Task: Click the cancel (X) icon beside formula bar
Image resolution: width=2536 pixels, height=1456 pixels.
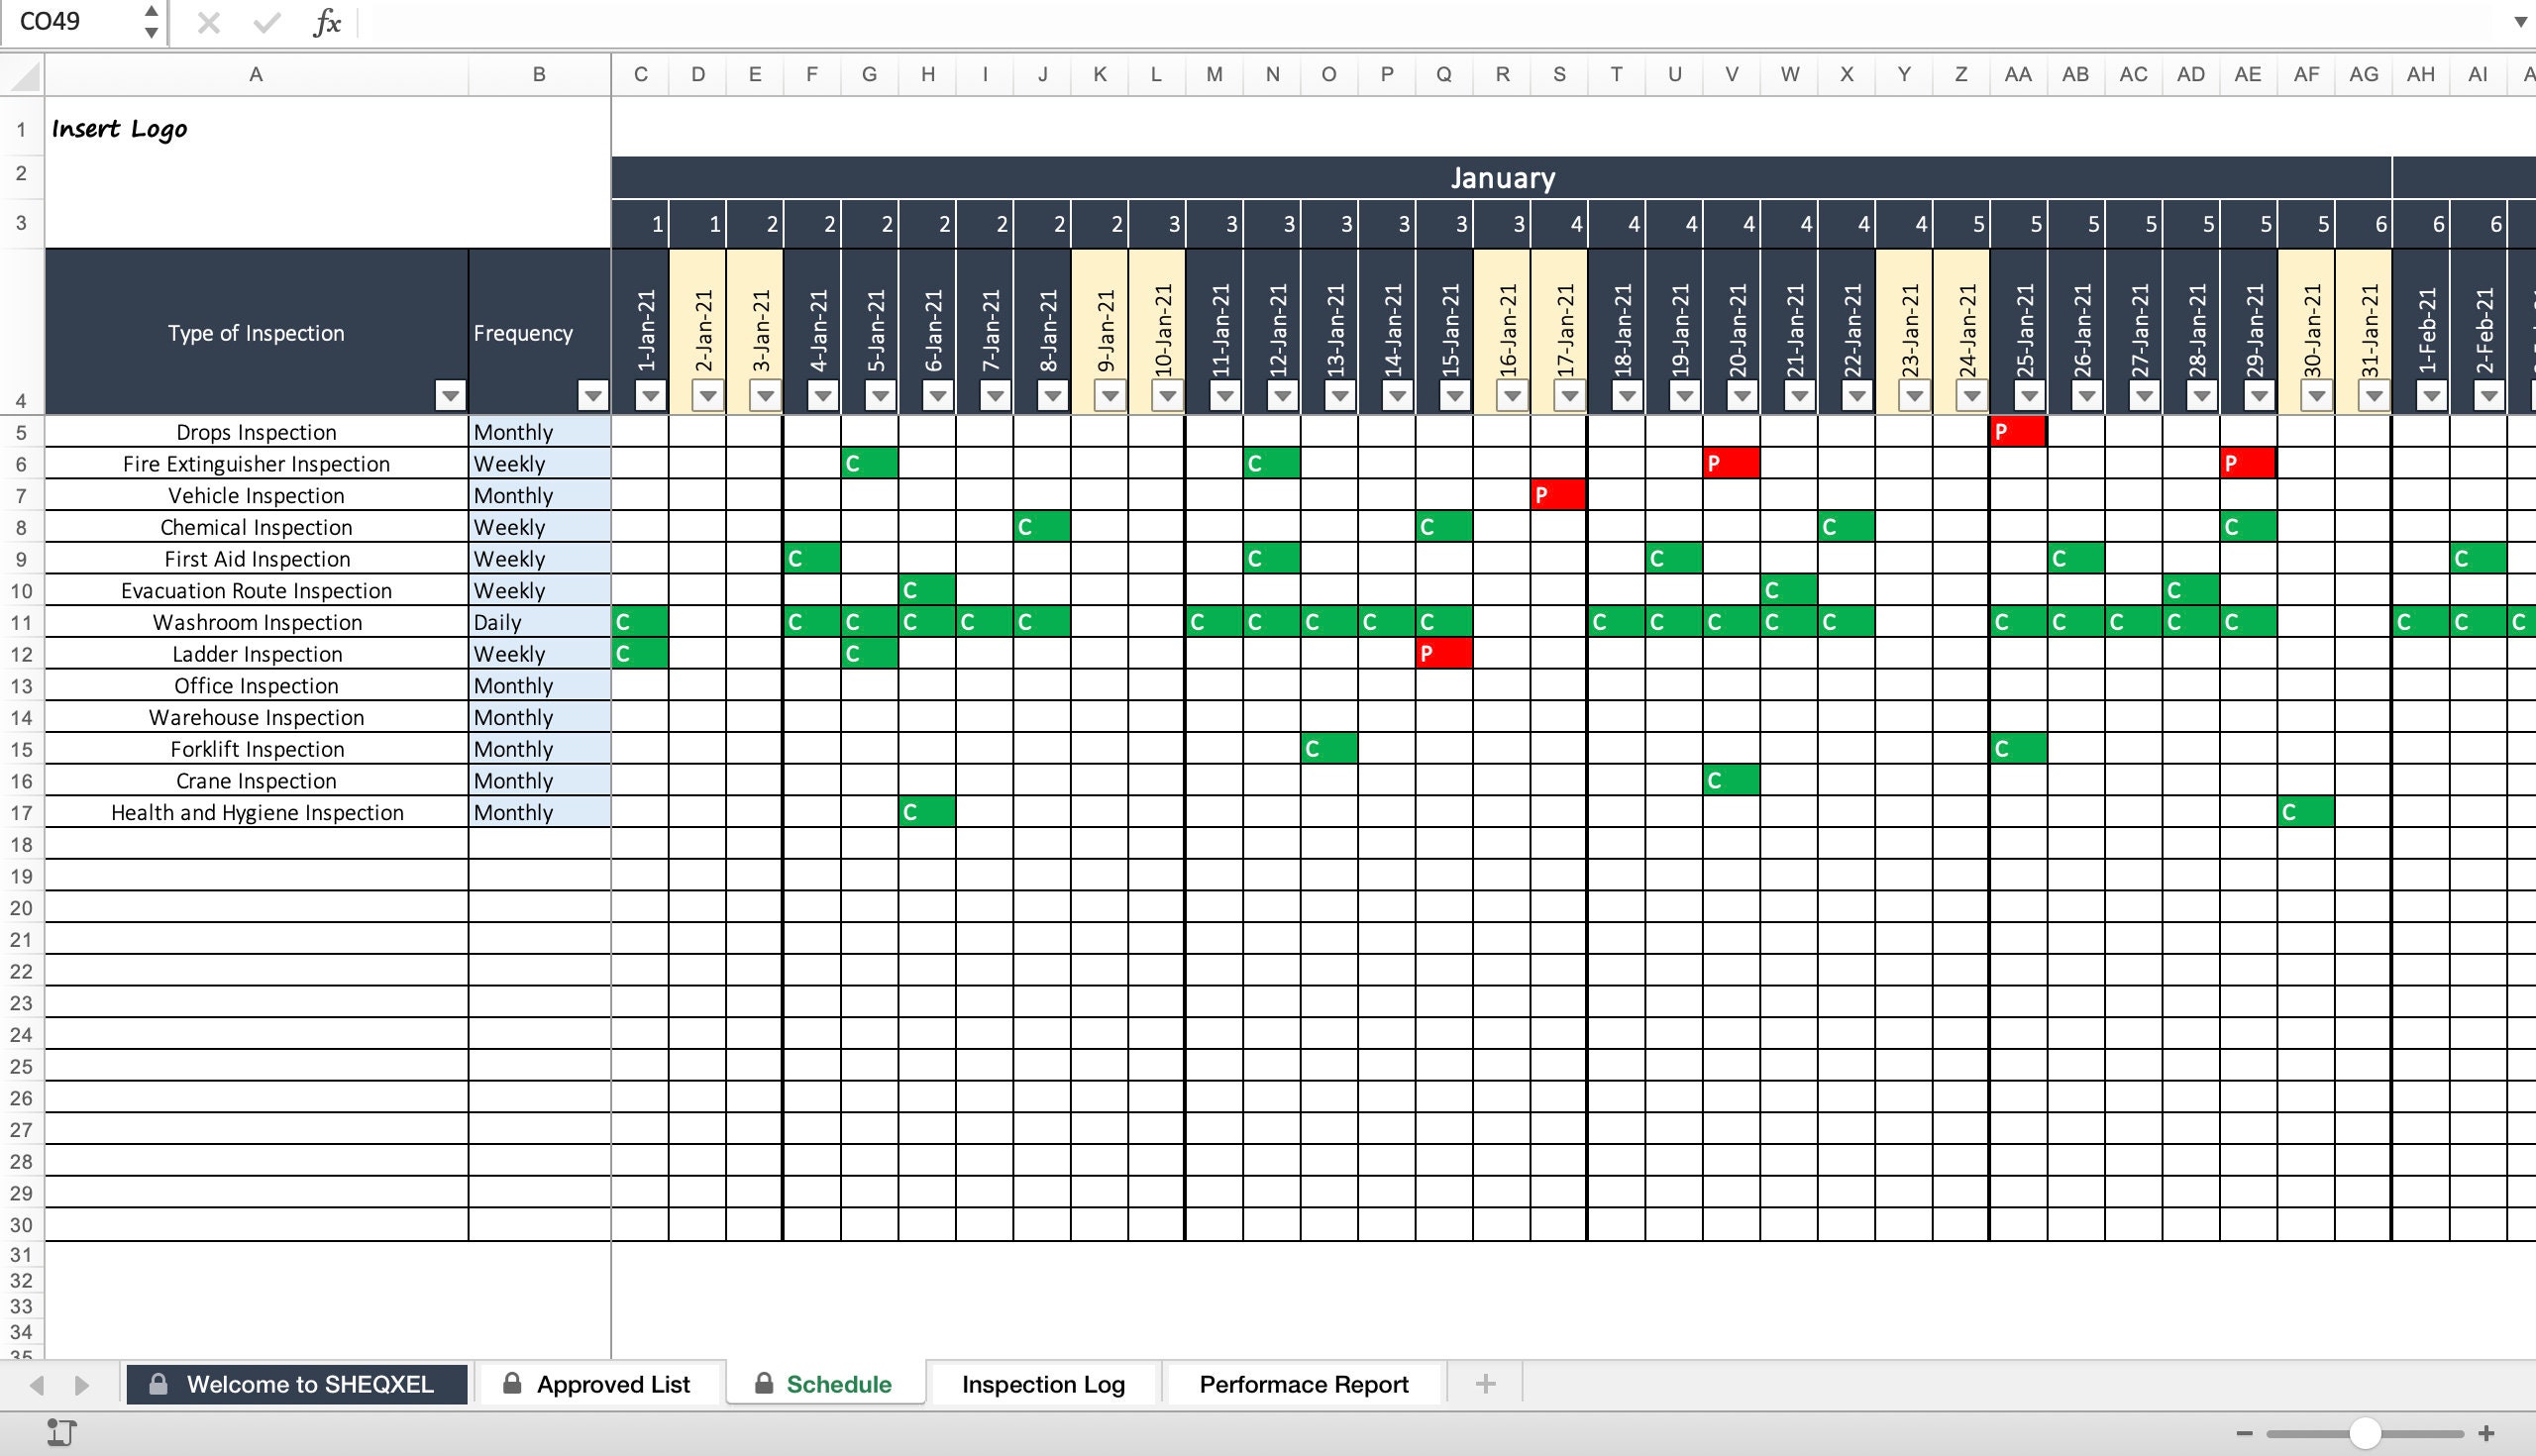Action: pyautogui.click(x=209, y=22)
